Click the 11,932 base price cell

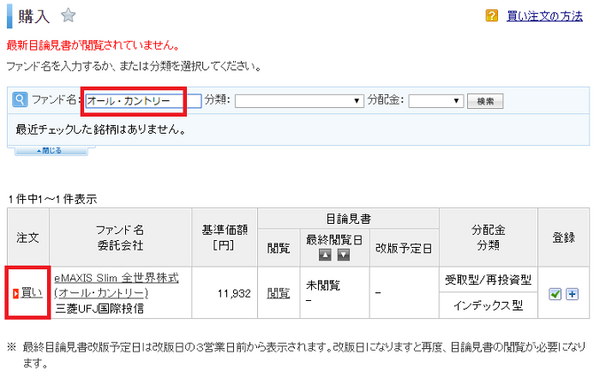pos(224,293)
